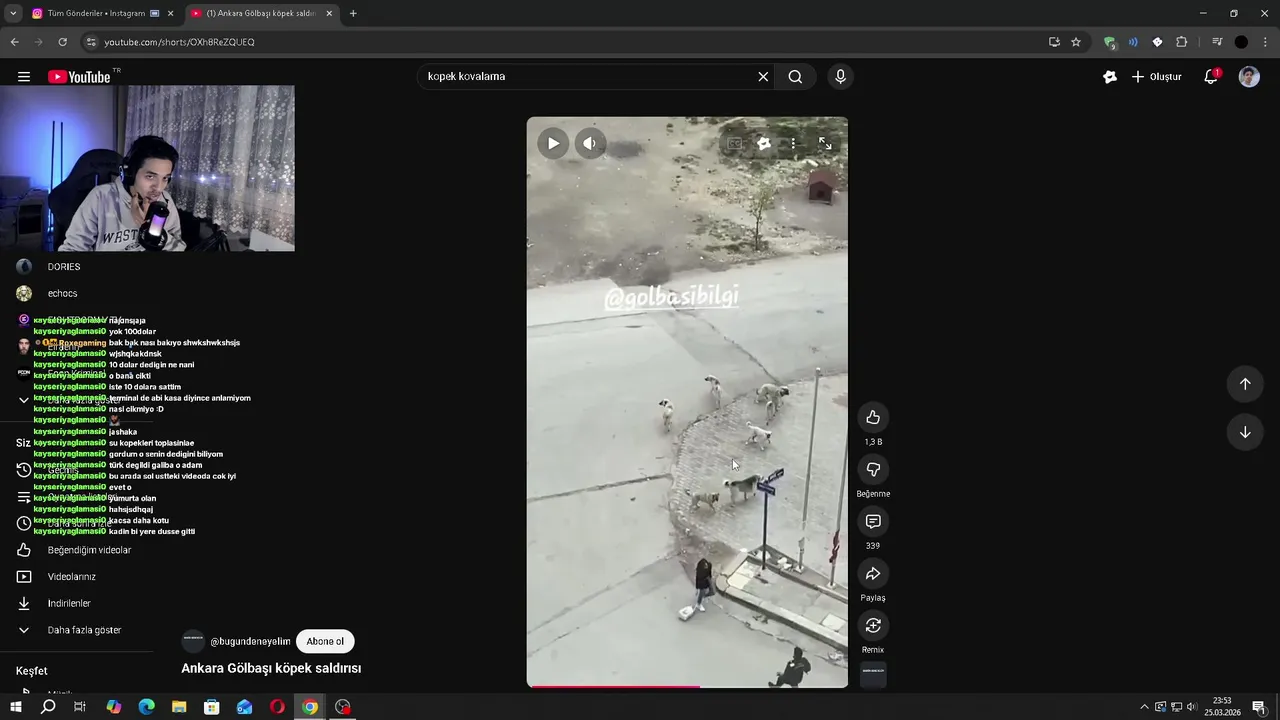1280x720 pixels.
Task: Like the Short with thumbs up
Action: [x=873, y=417]
